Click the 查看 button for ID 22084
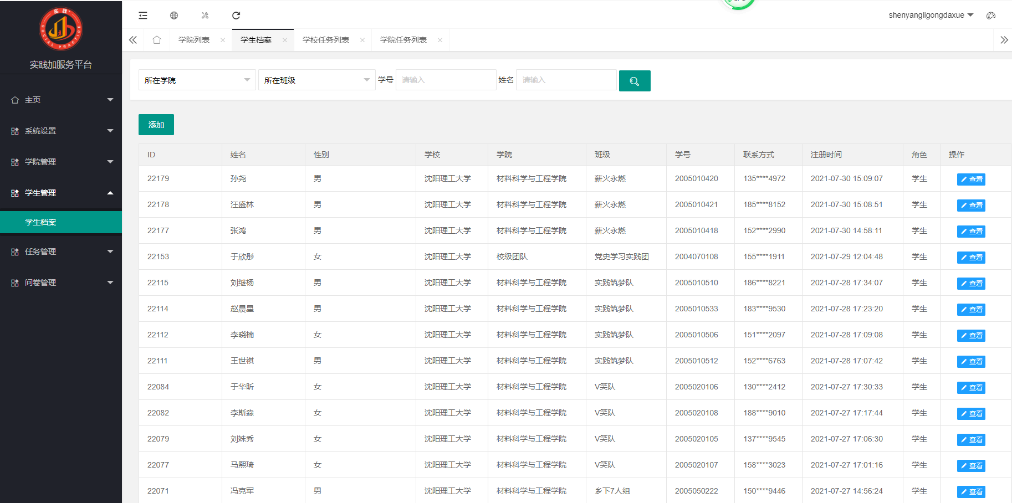The image size is (1012, 503). coord(971,387)
